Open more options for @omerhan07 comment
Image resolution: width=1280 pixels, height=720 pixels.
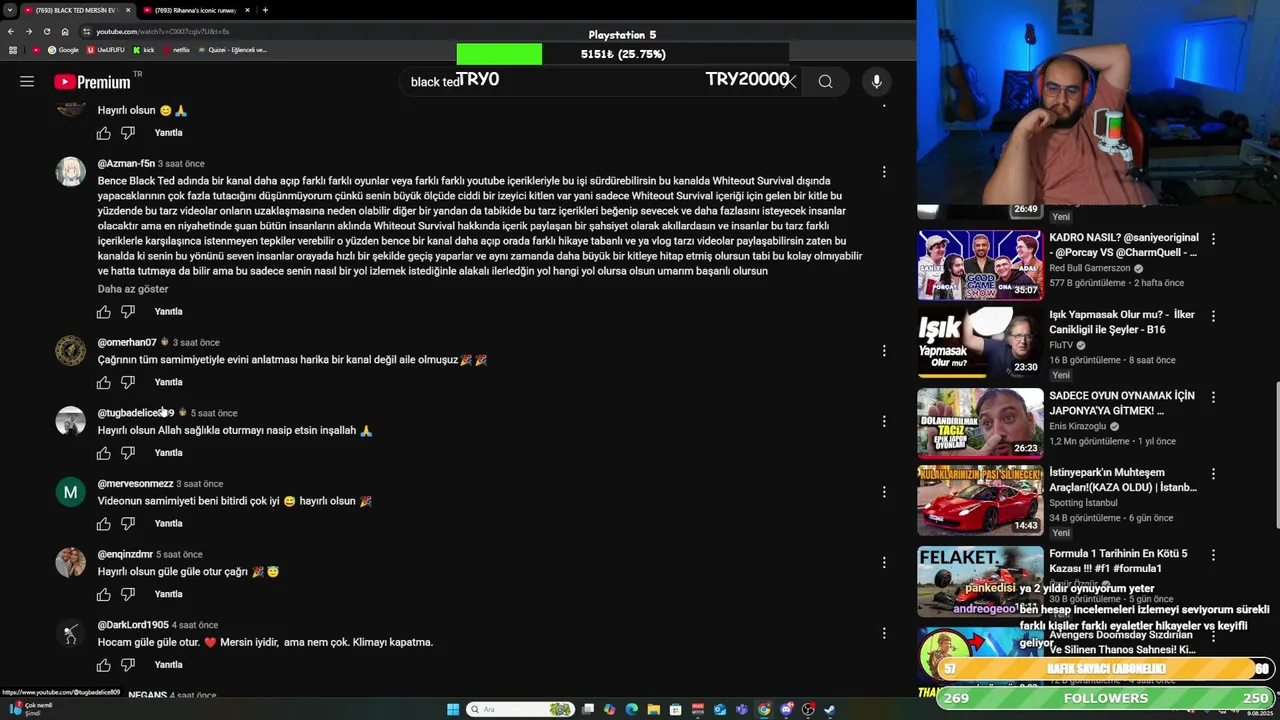pos(884,350)
